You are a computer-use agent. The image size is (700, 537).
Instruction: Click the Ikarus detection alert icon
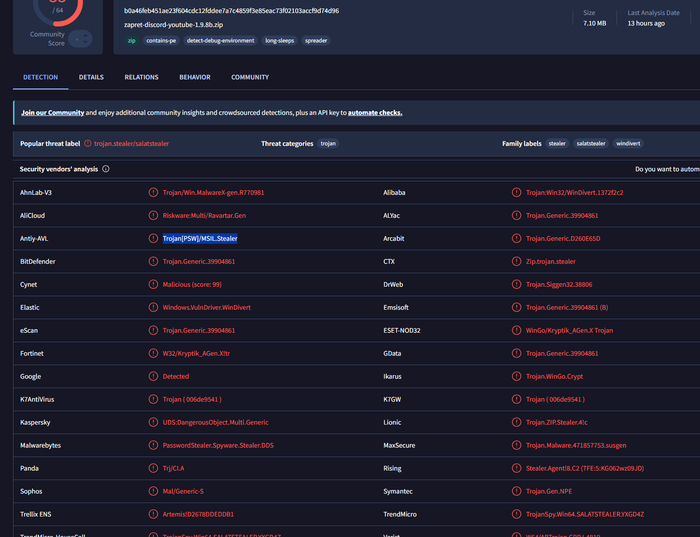[517, 376]
